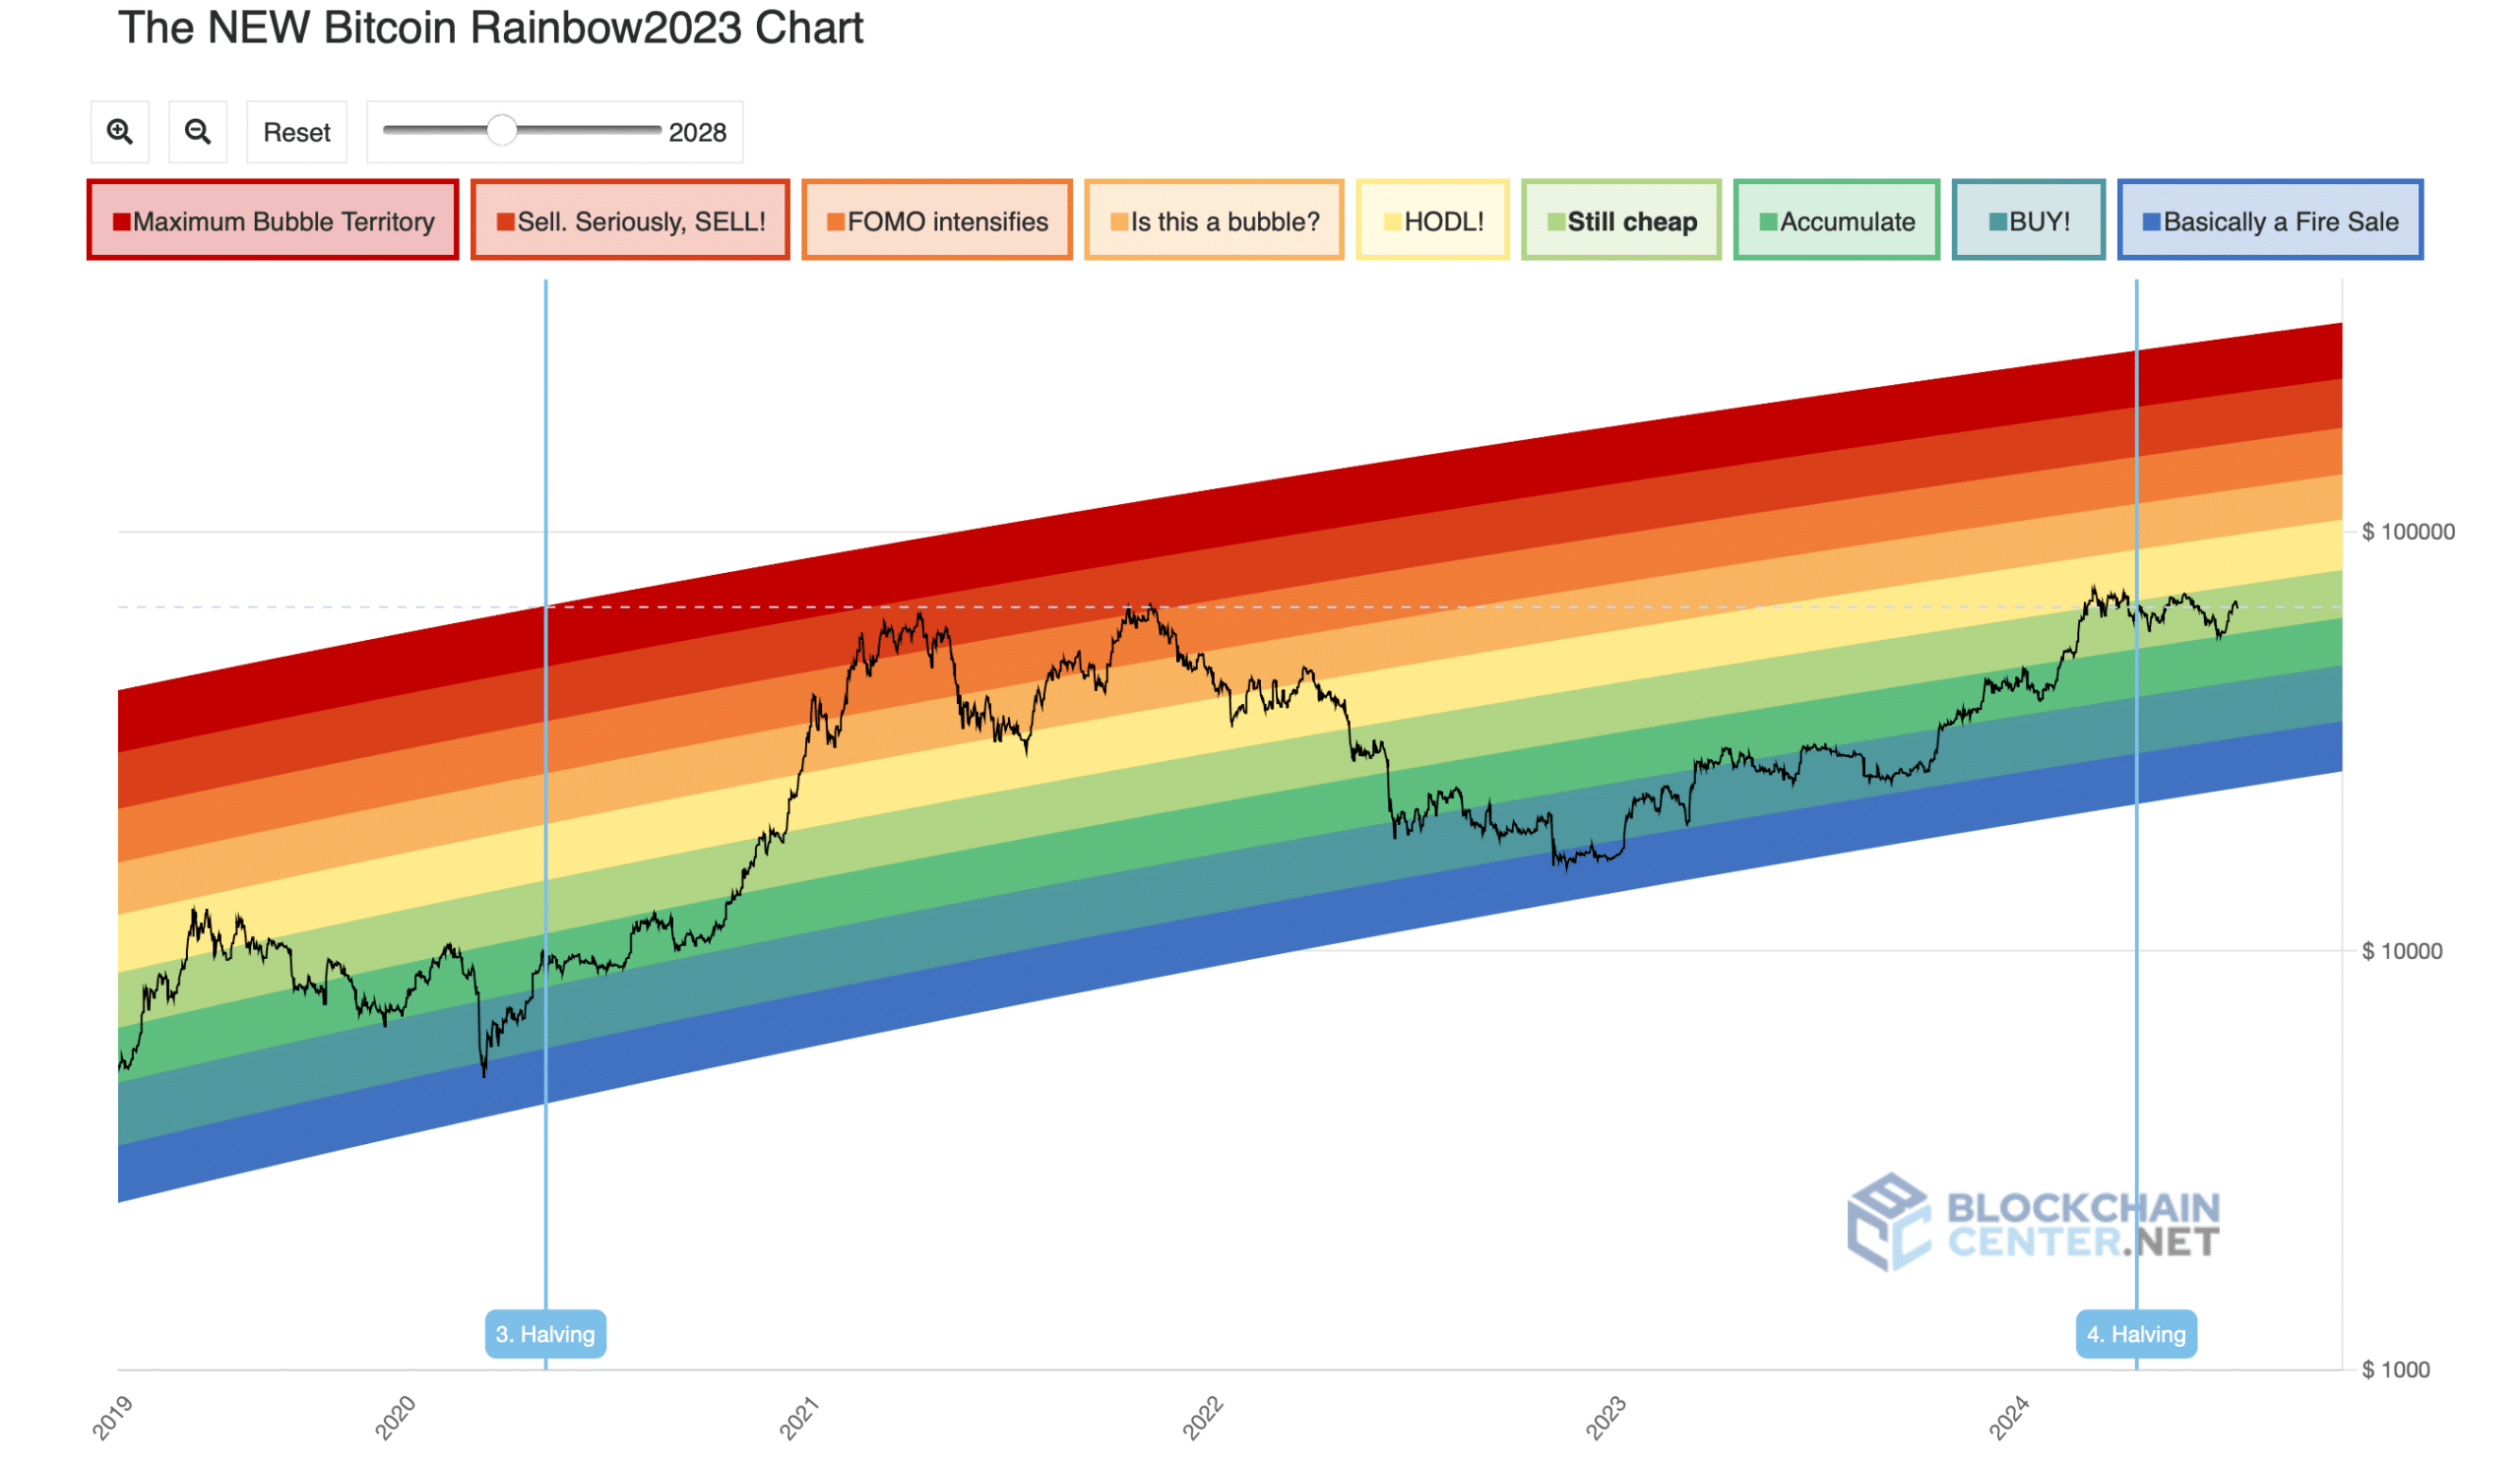The height and width of the screenshot is (1464, 2520).
Task: Toggle the Sell. Seriously, SELL! legend
Action: 631,220
